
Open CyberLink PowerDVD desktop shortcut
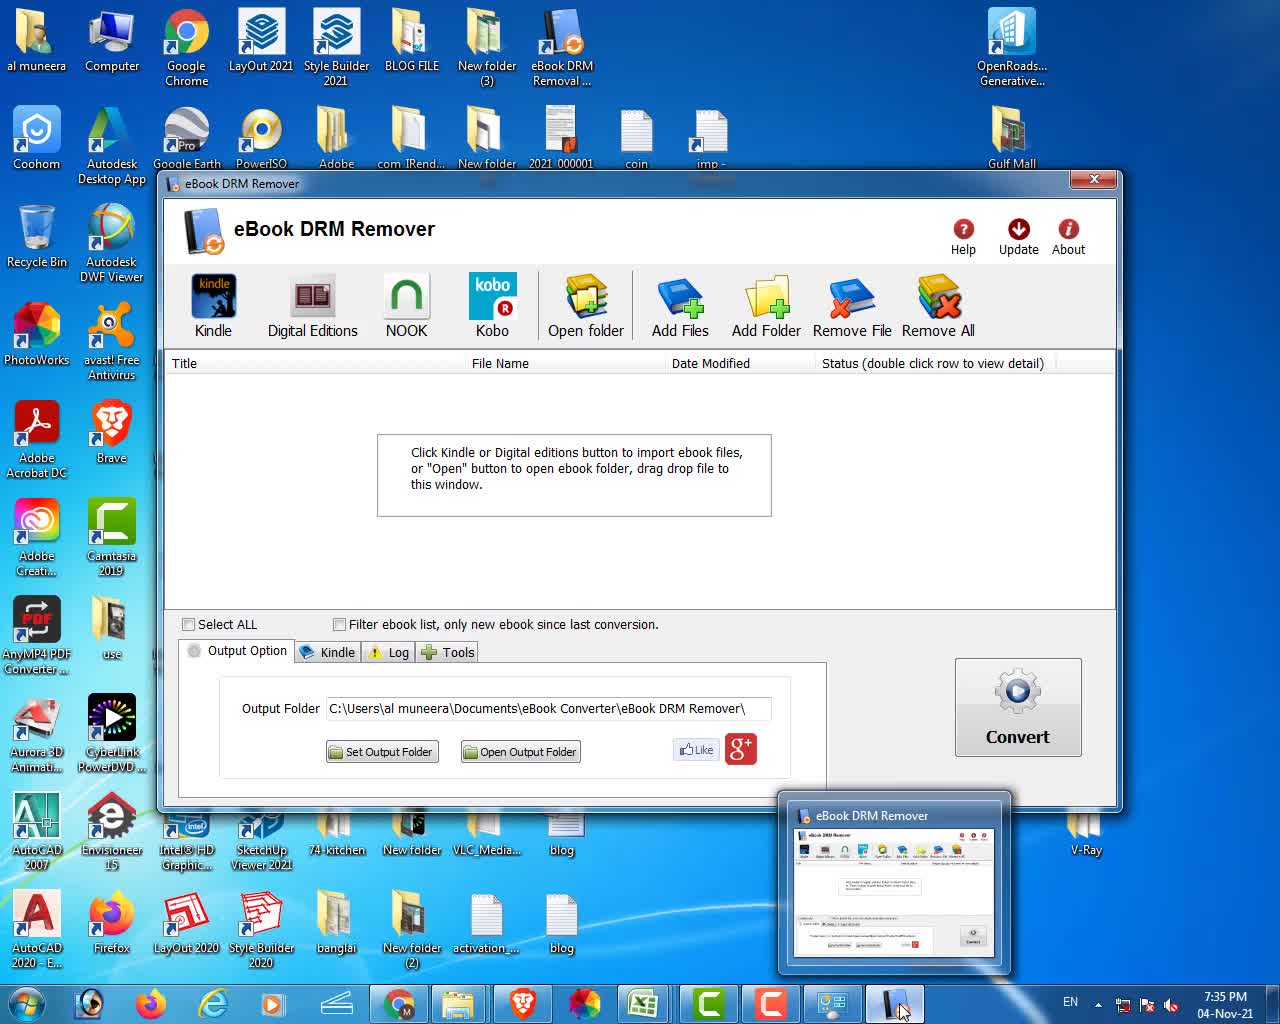[x=111, y=734]
